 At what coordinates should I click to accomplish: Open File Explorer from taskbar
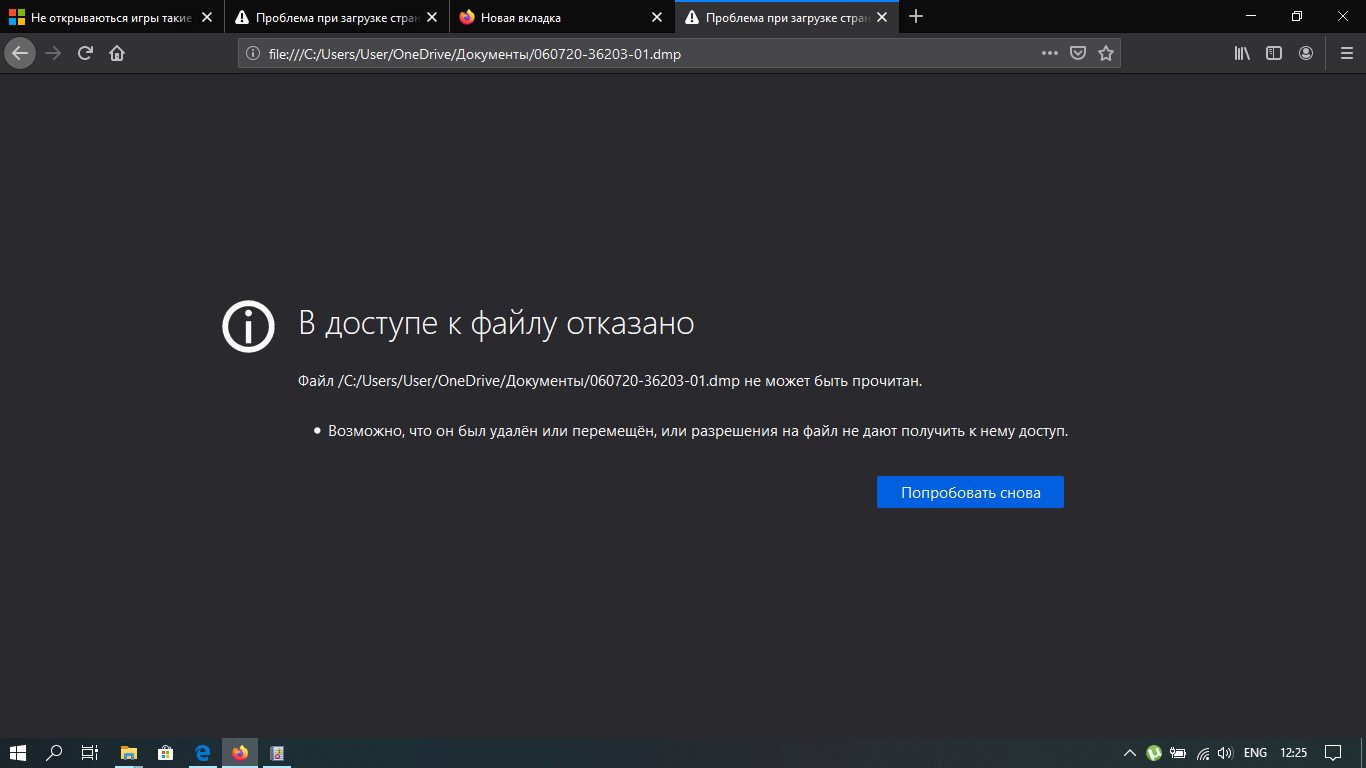coord(128,752)
